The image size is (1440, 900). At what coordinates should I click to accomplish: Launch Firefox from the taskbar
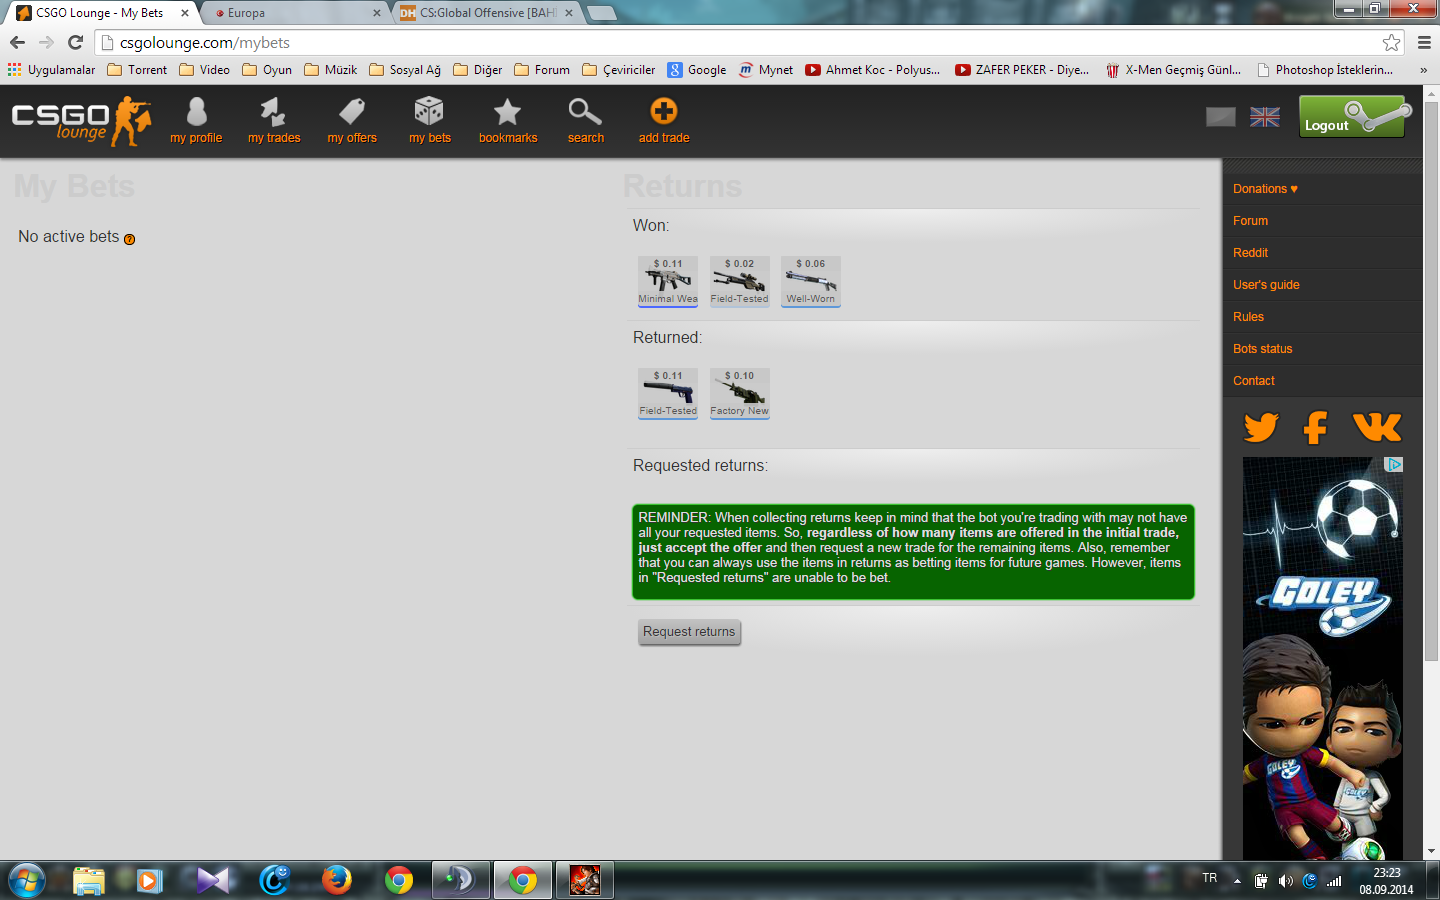click(x=337, y=880)
